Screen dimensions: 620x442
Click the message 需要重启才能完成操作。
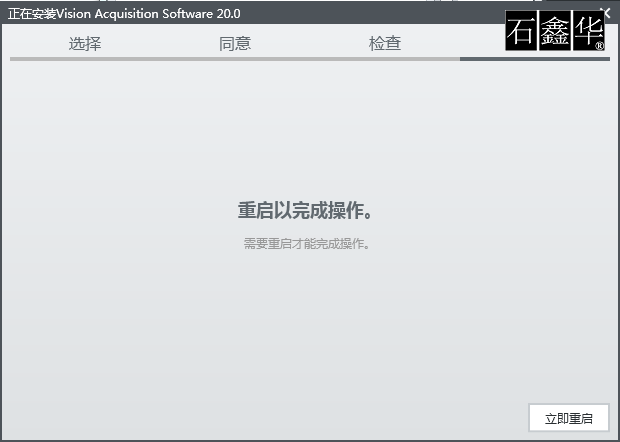coord(306,244)
